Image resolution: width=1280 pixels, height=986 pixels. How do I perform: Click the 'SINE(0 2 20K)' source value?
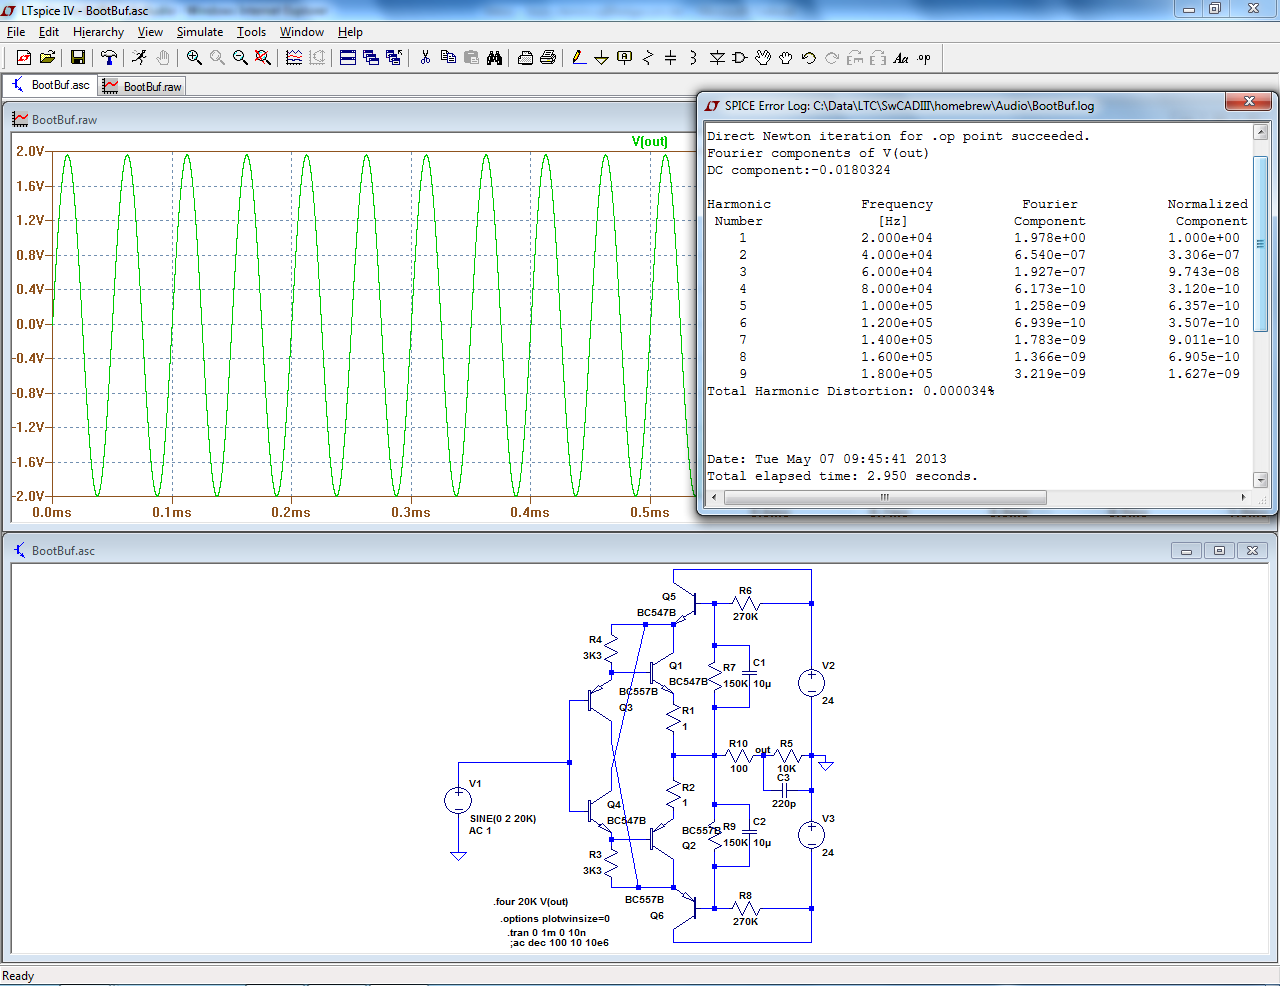click(503, 818)
